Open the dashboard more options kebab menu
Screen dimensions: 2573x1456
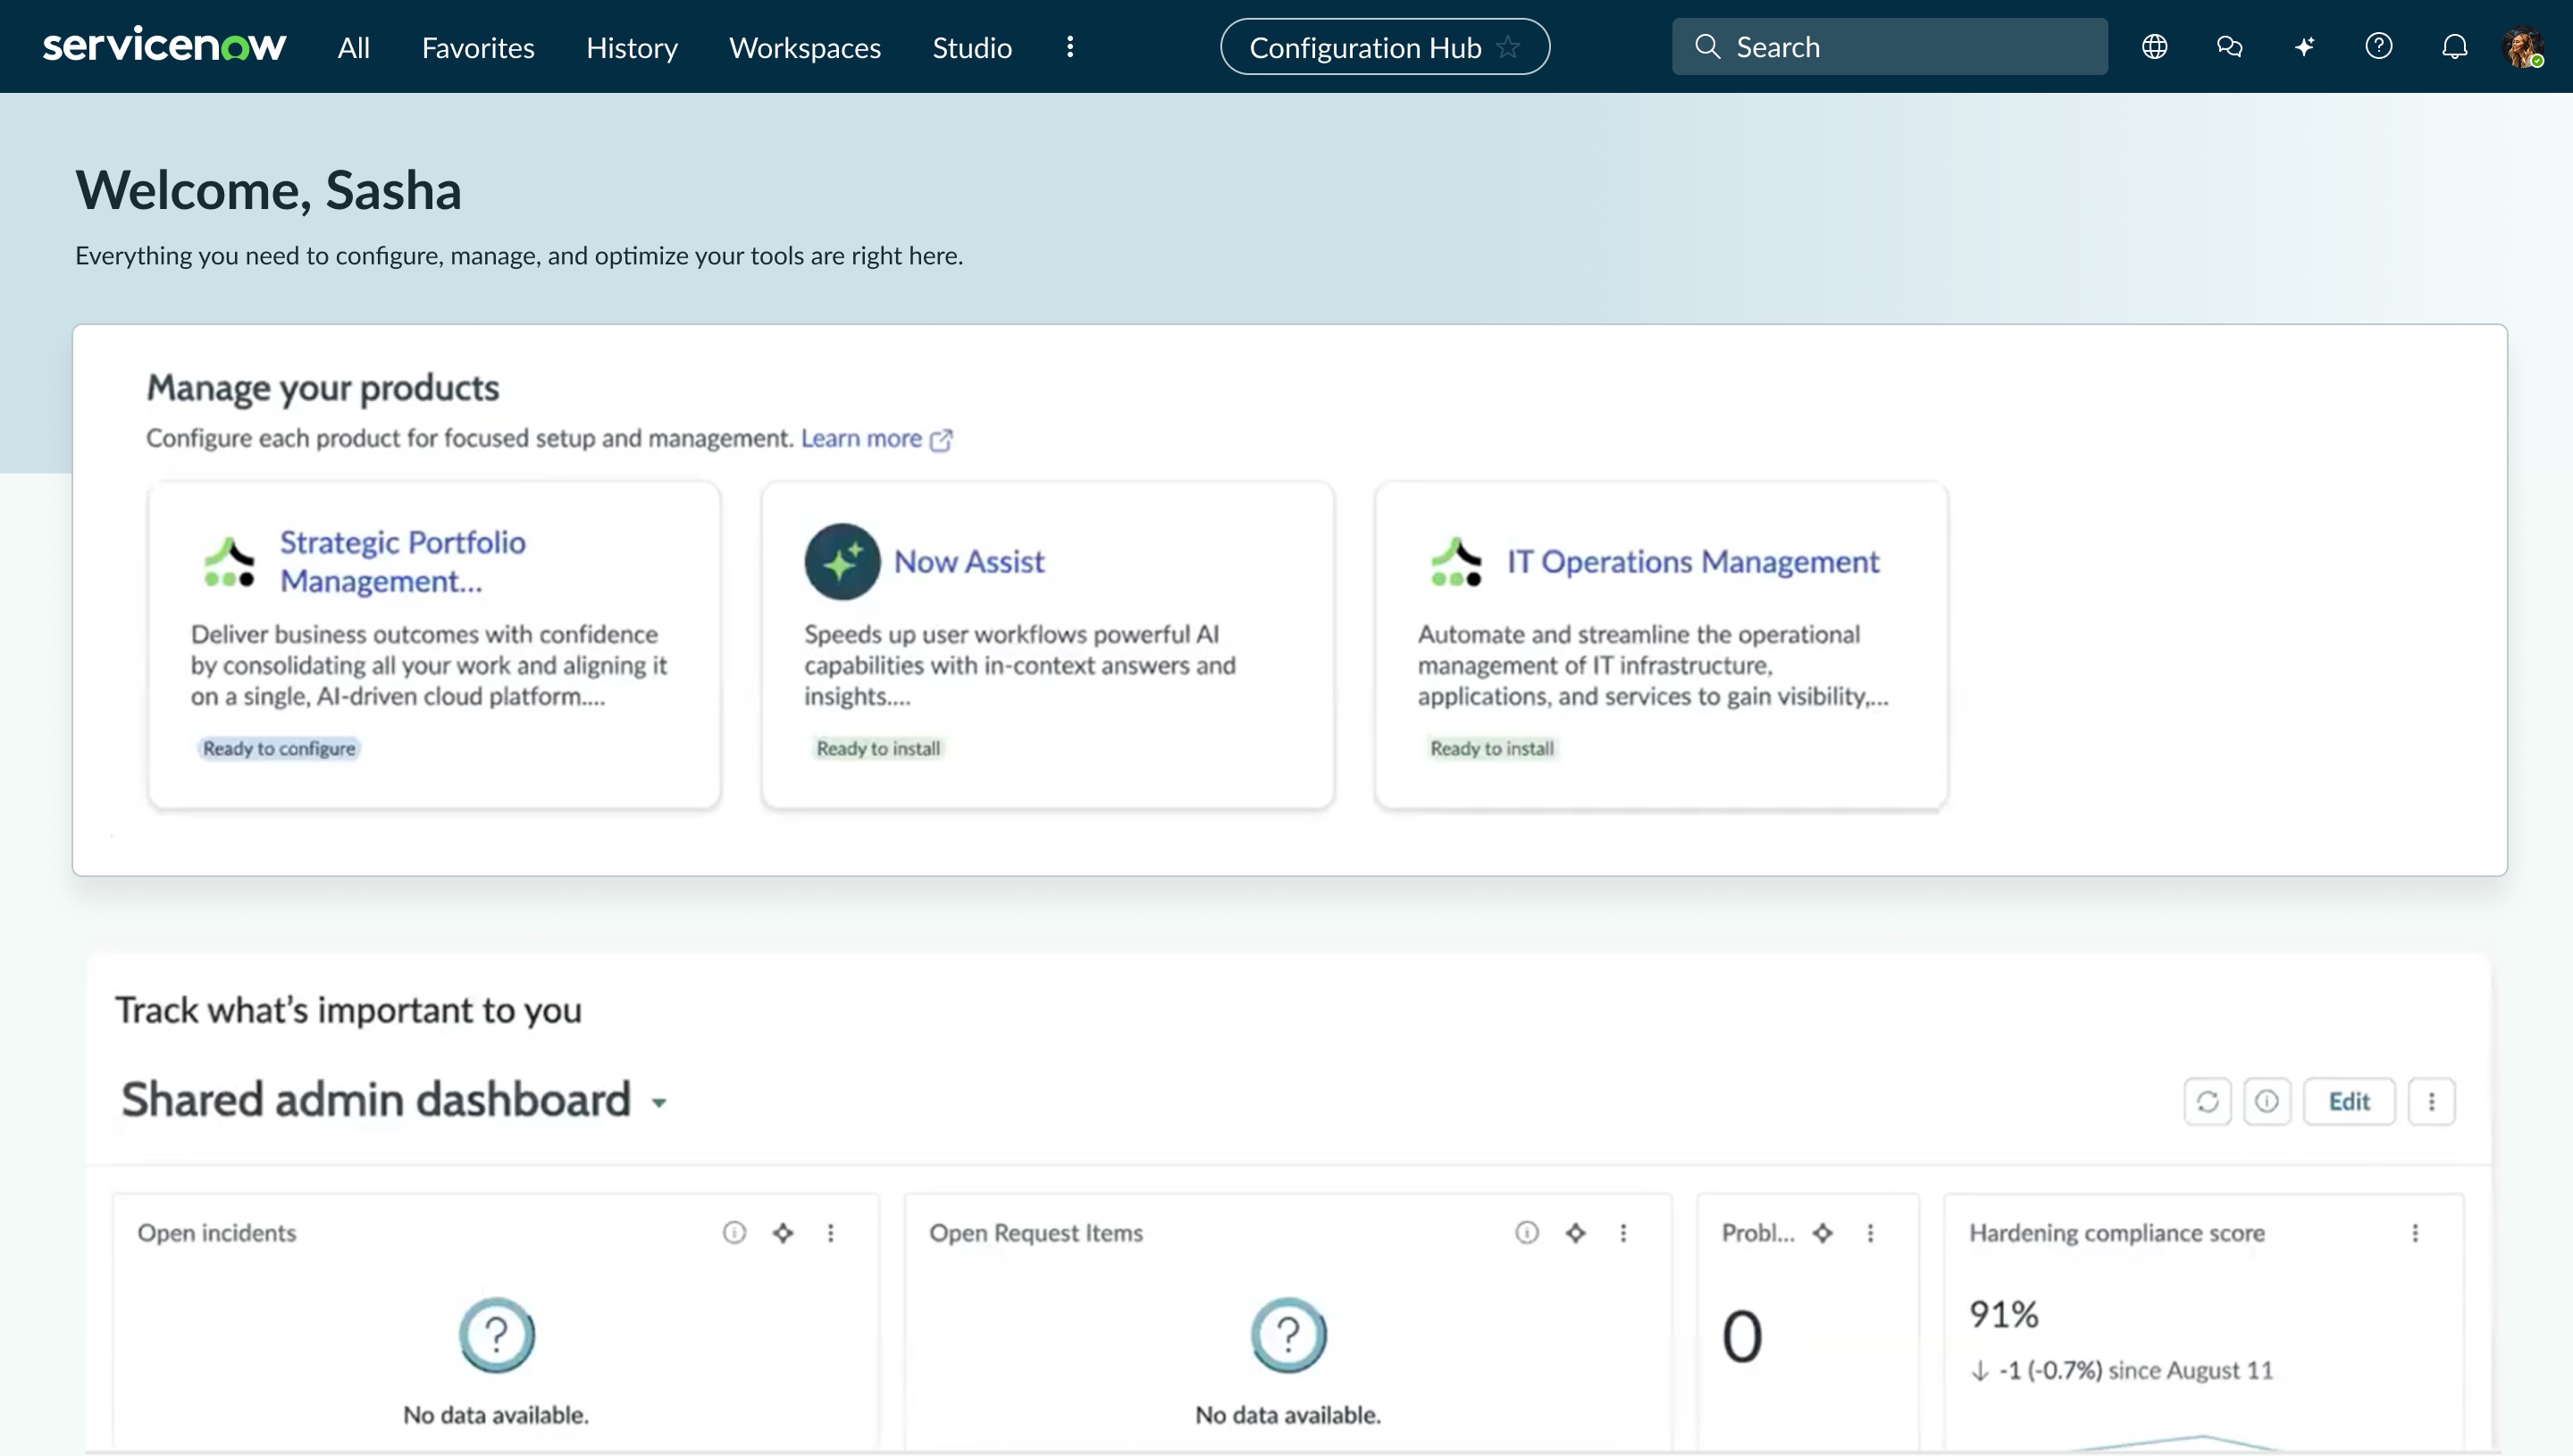click(x=2432, y=1101)
